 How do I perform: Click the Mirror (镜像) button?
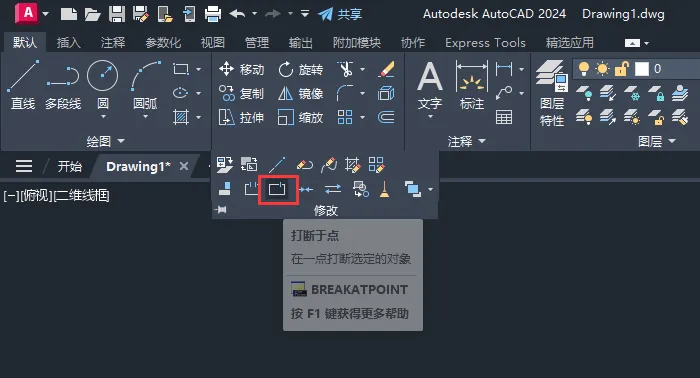[x=300, y=93]
